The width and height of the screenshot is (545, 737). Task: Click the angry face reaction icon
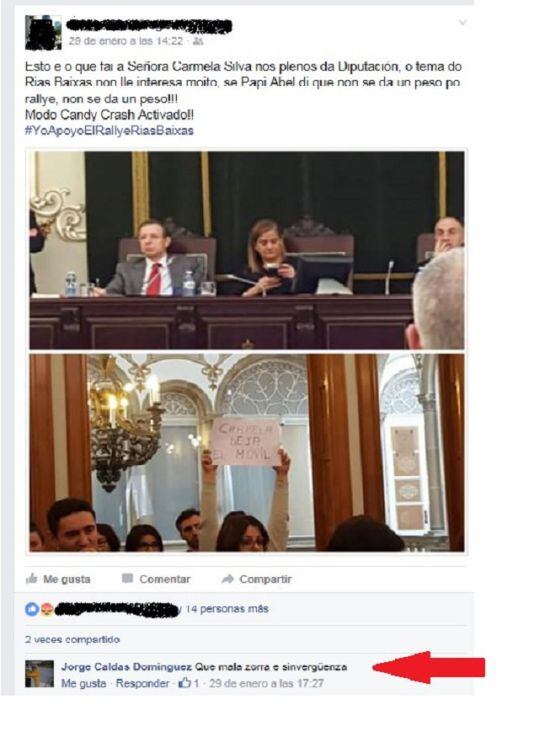46,610
